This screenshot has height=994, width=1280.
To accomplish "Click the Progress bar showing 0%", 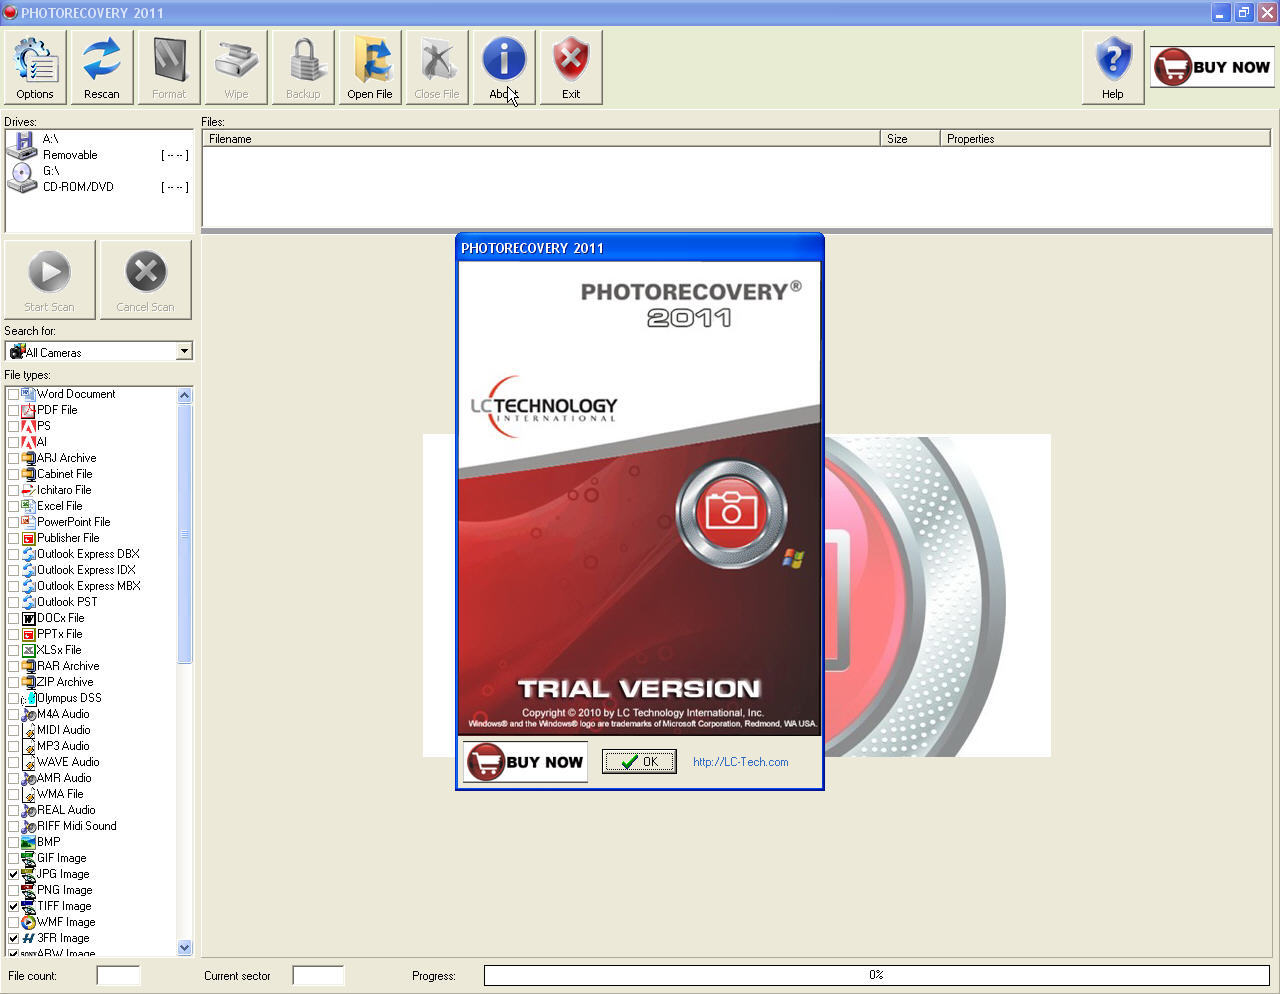I will tap(877, 975).
